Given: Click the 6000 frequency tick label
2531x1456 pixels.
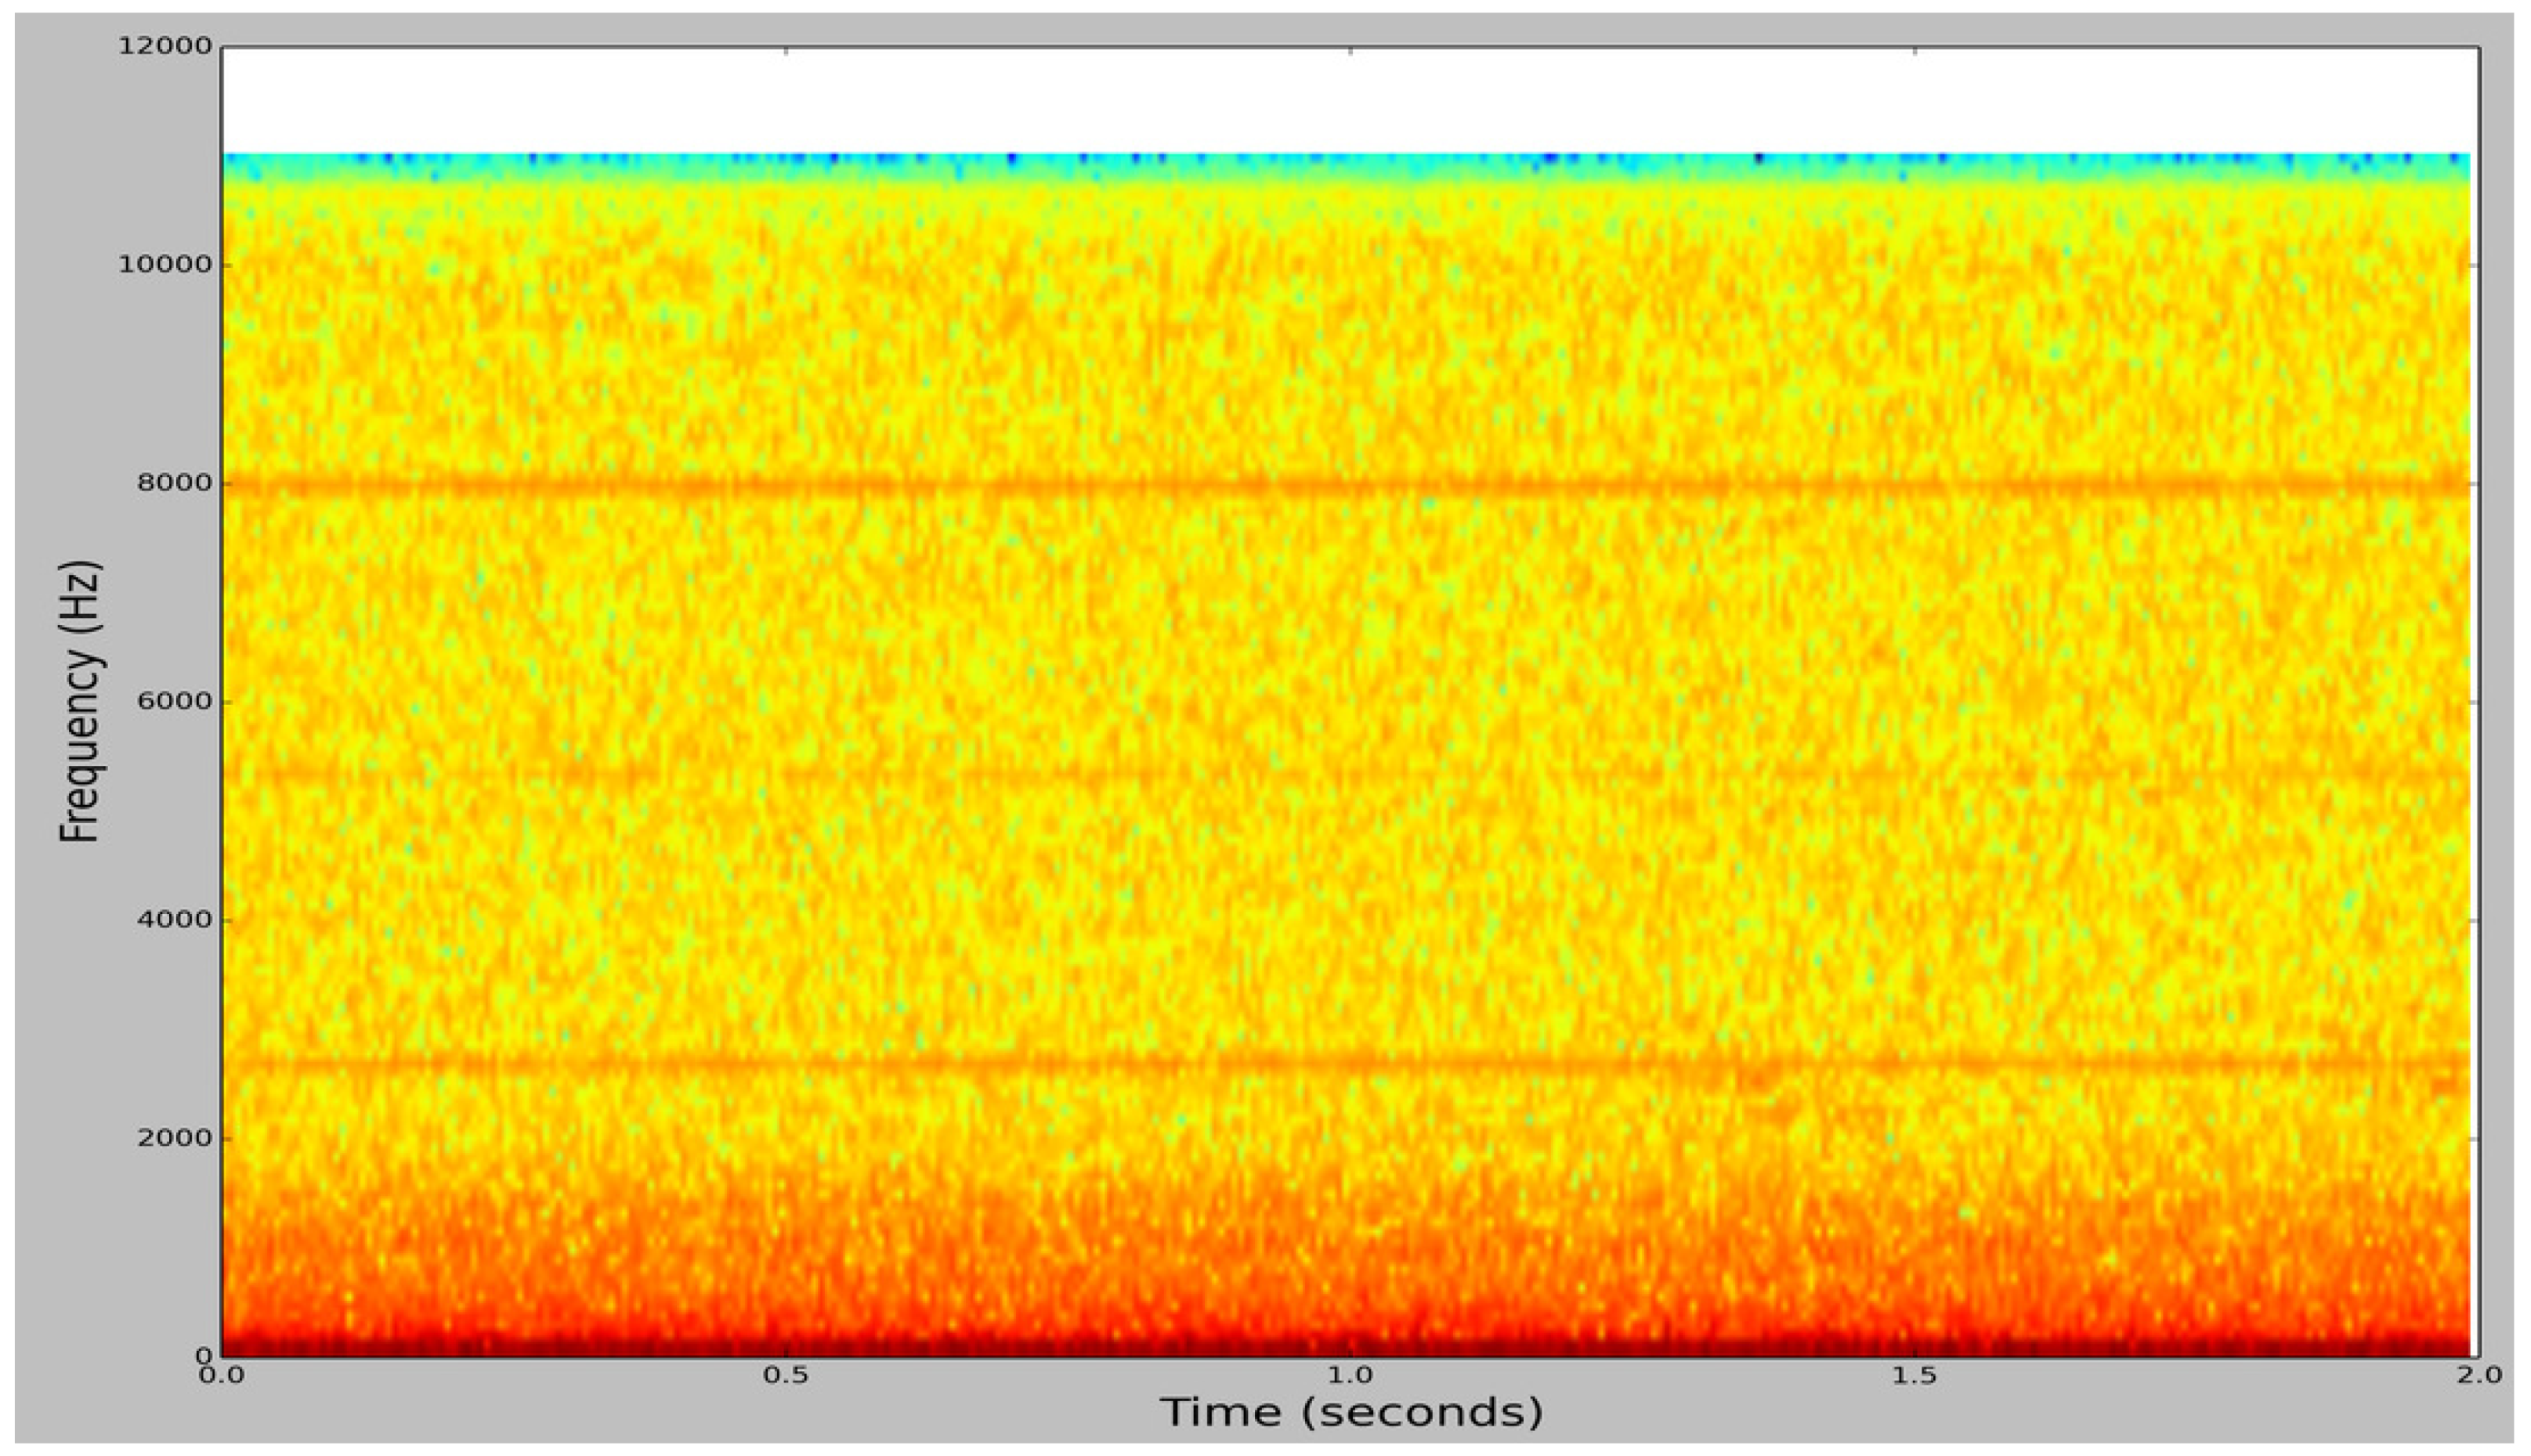Looking at the screenshot, I should 175,701.
